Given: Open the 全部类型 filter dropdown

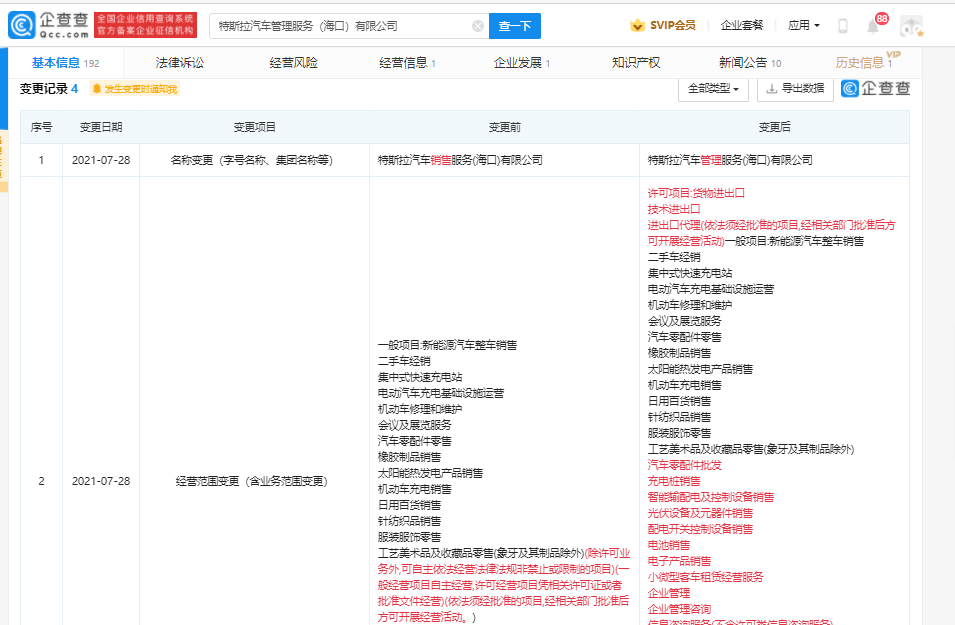Looking at the screenshot, I should 710,90.
